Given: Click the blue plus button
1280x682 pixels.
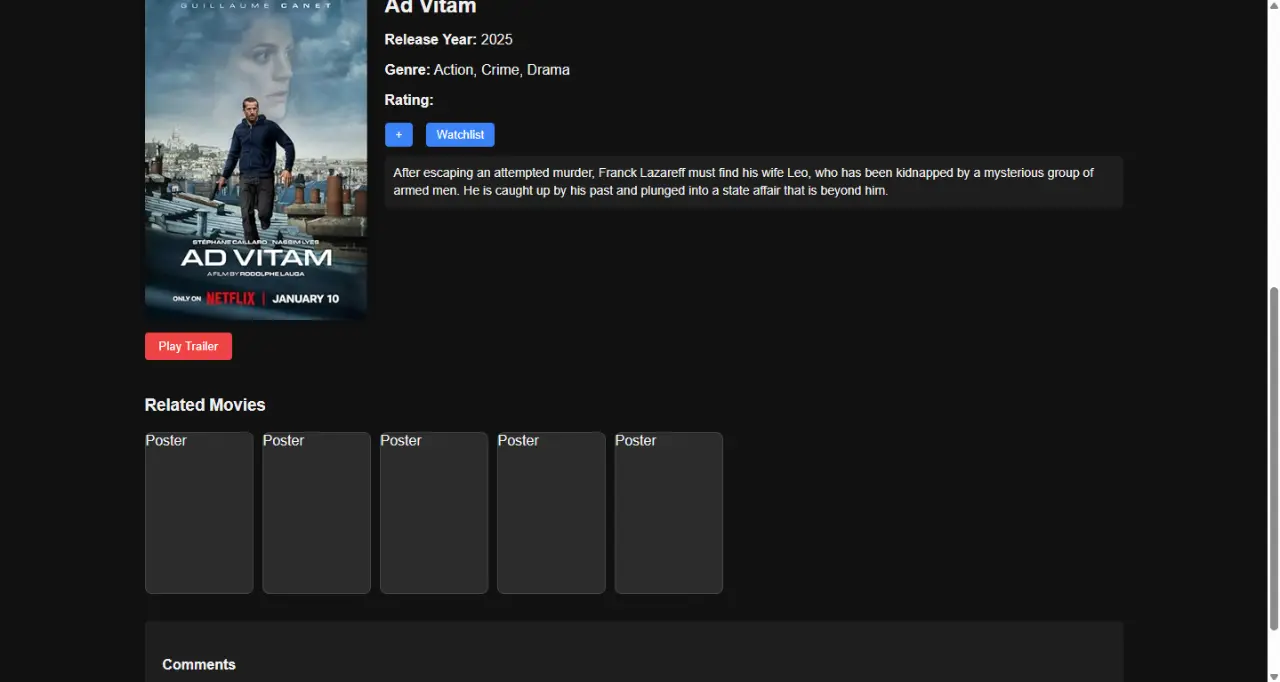Looking at the screenshot, I should click(398, 135).
